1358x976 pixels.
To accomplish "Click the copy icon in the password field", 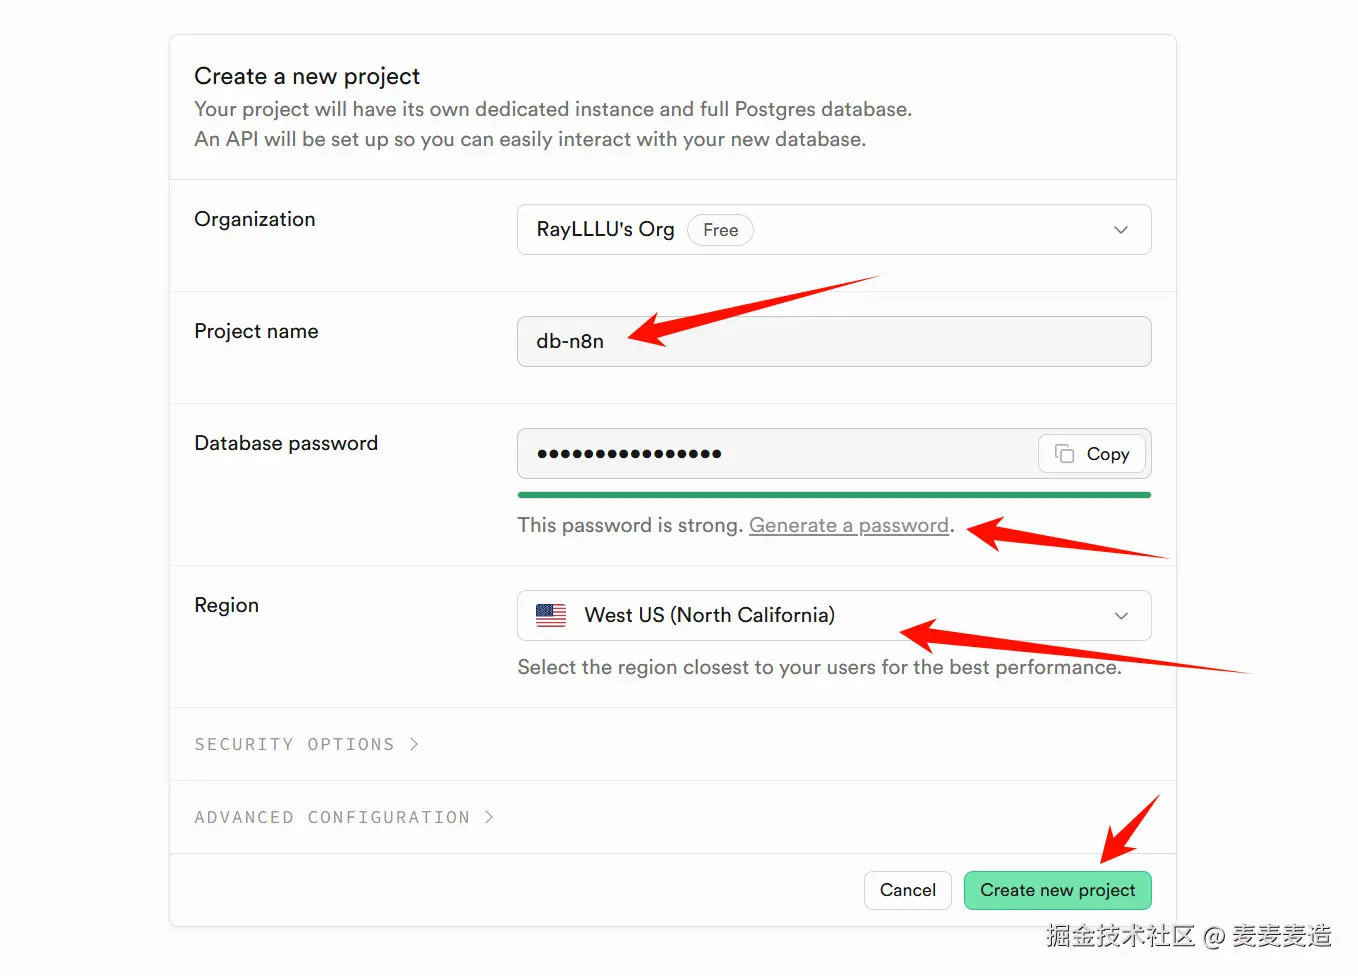I will point(1064,454).
